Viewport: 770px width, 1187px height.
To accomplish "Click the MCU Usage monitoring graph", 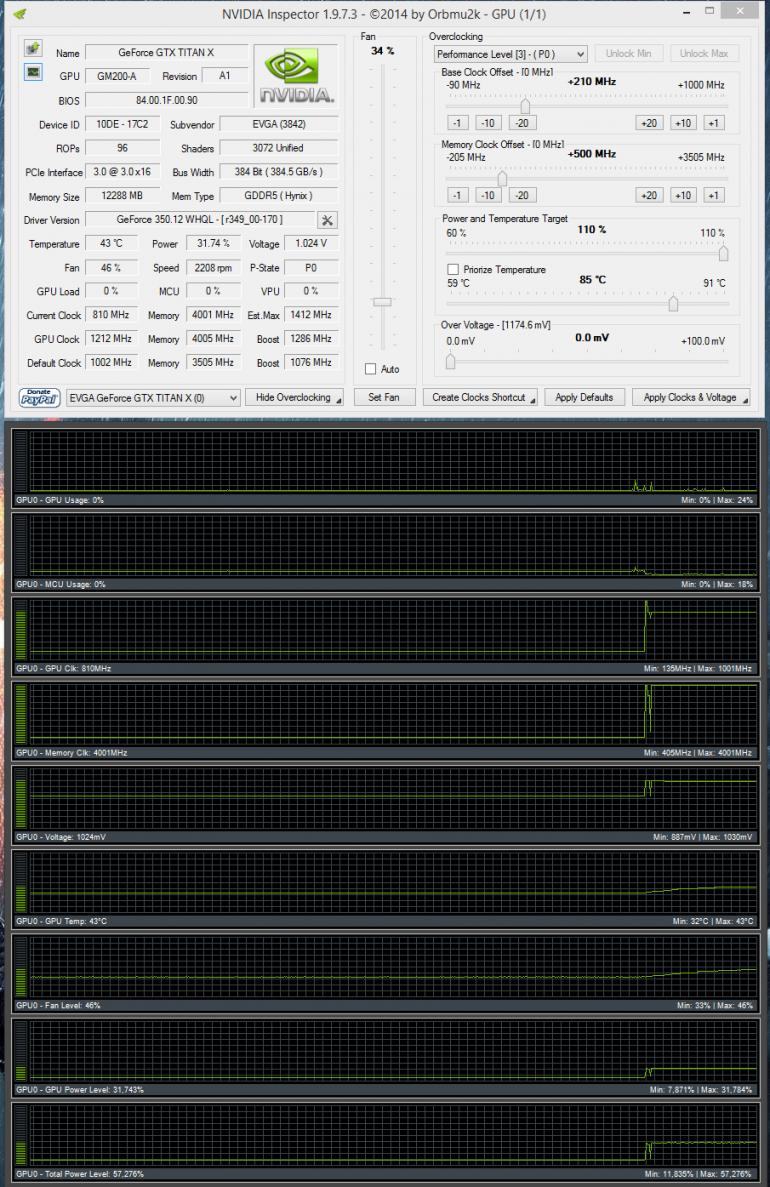I will [386, 551].
